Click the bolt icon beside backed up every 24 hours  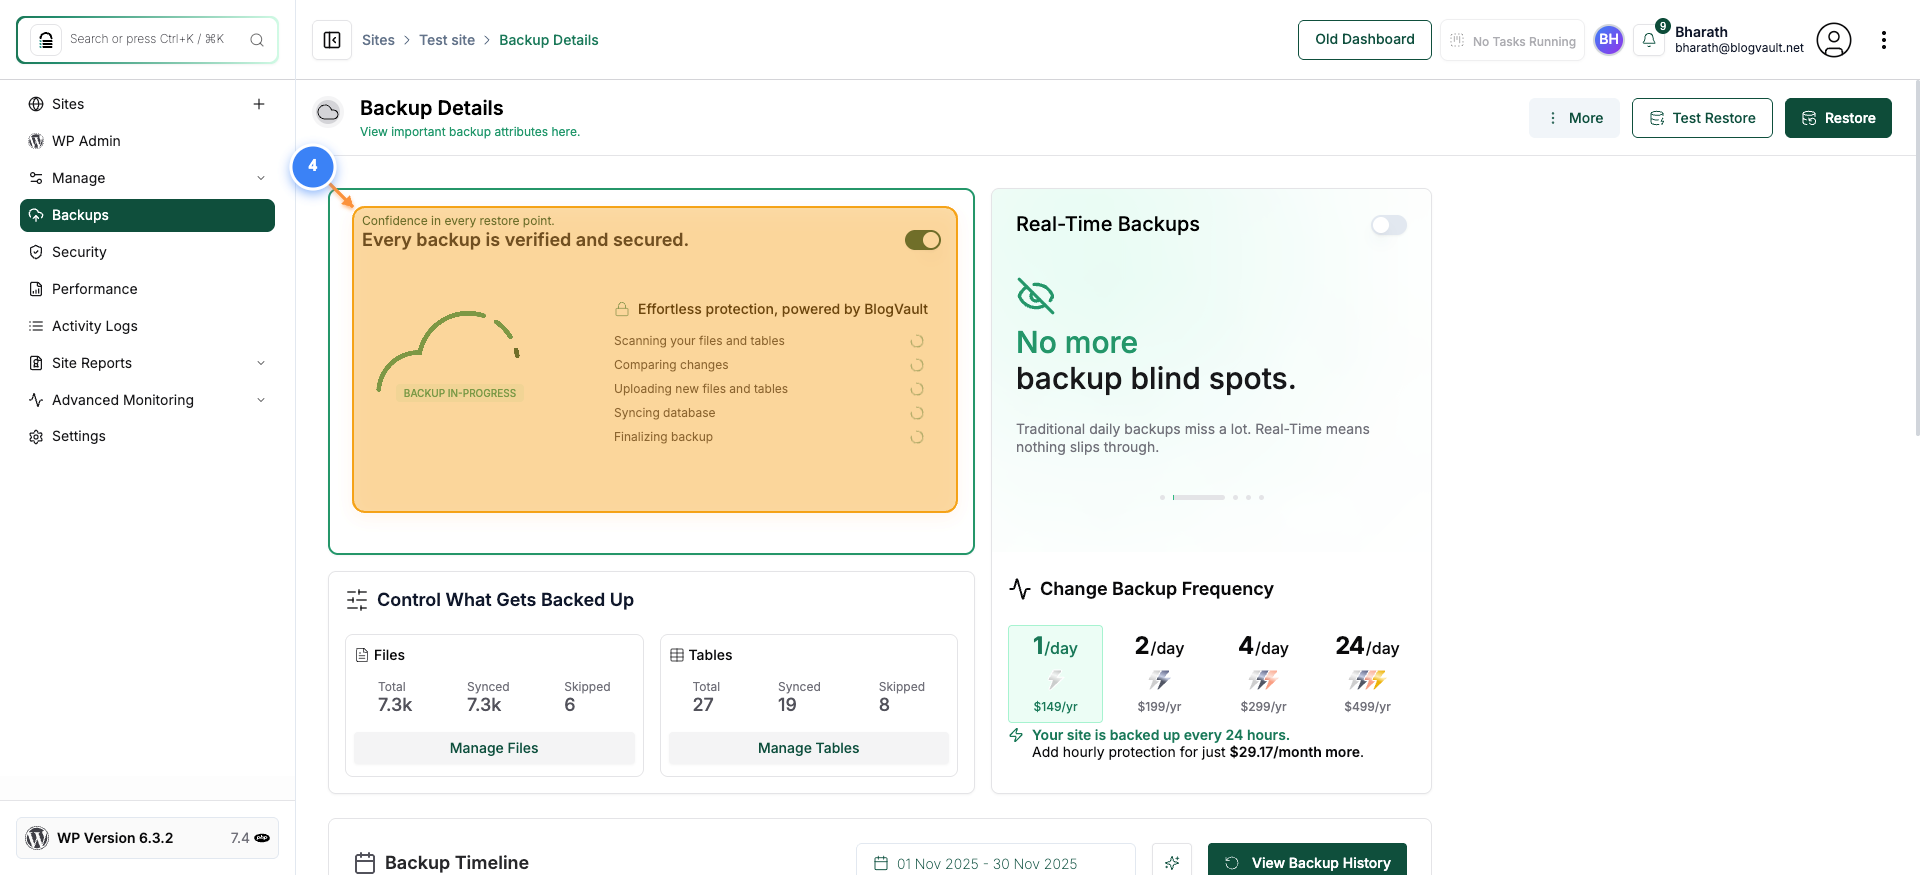[1016, 735]
